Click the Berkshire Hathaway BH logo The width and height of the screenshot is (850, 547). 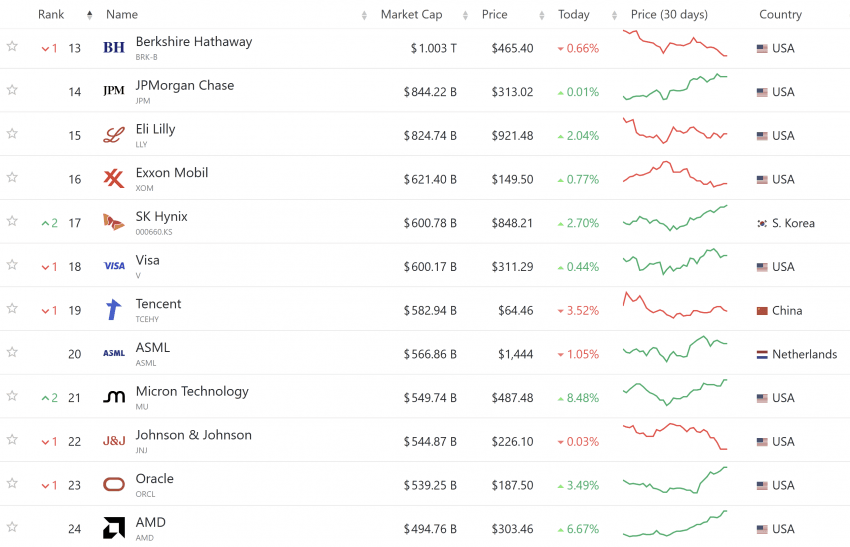click(x=114, y=48)
